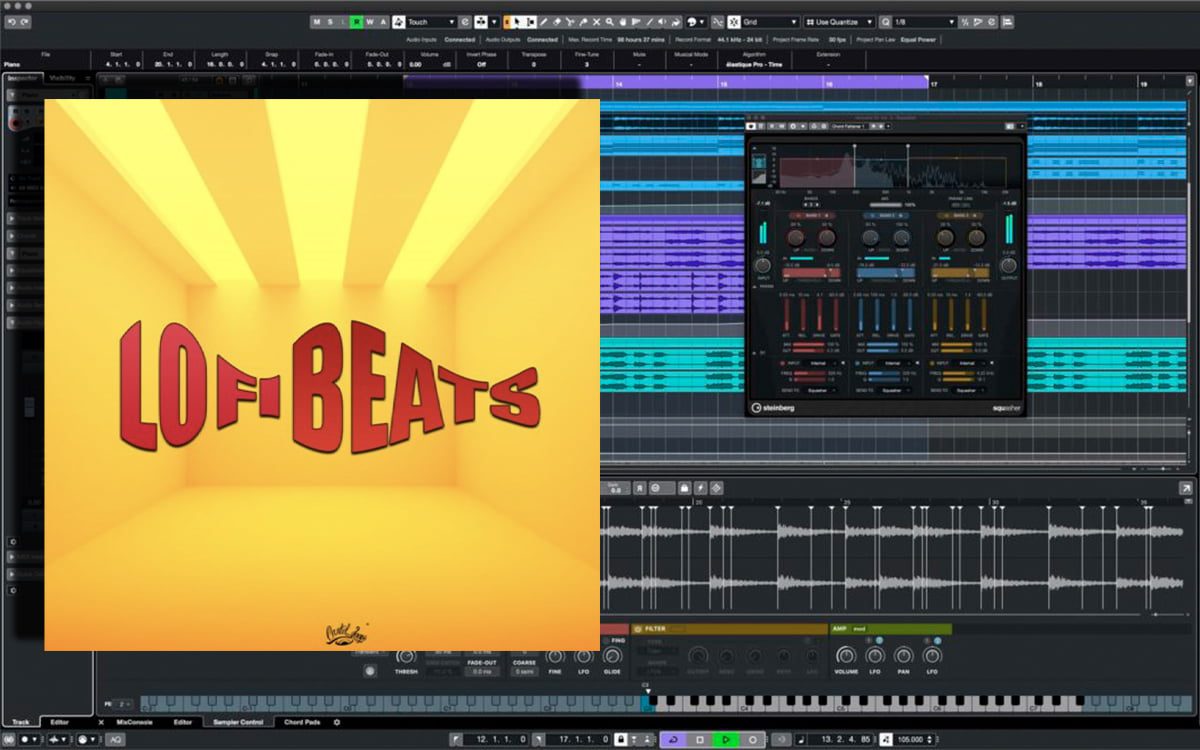
Task: Select the Play speaker tool
Action: coord(661,22)
